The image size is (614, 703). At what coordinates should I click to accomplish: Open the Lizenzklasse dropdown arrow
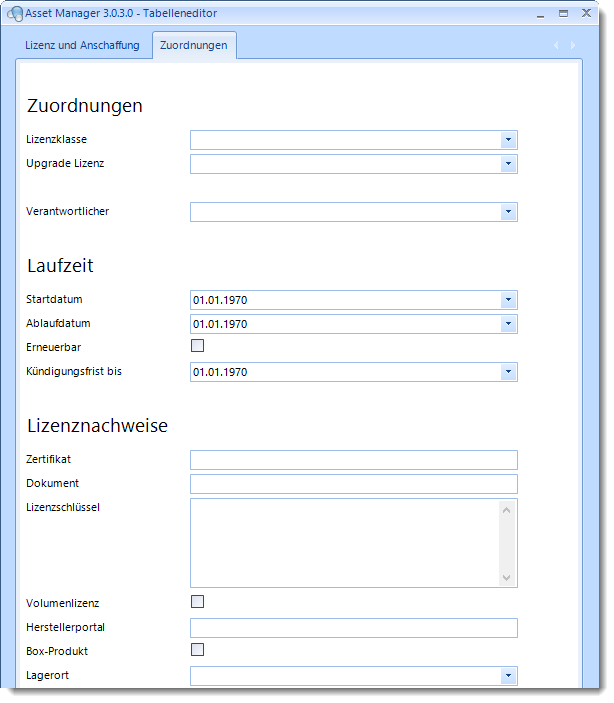coord(508,140)
